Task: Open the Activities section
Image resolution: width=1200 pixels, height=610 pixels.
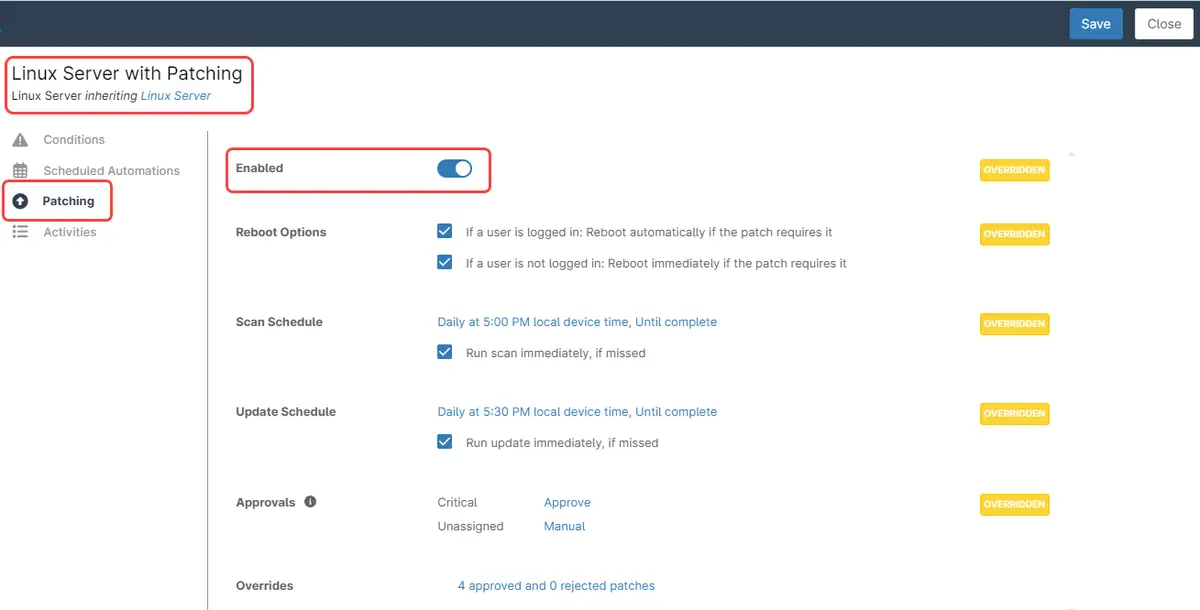Action: coord(70,232)
